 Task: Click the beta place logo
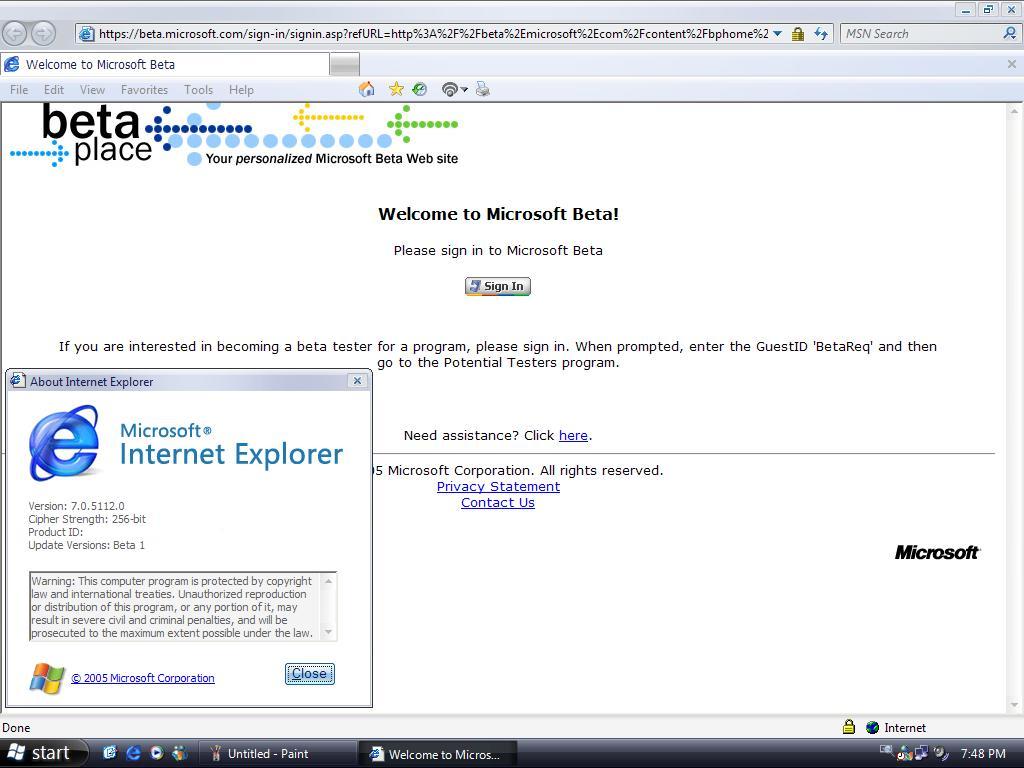(235, 135)
